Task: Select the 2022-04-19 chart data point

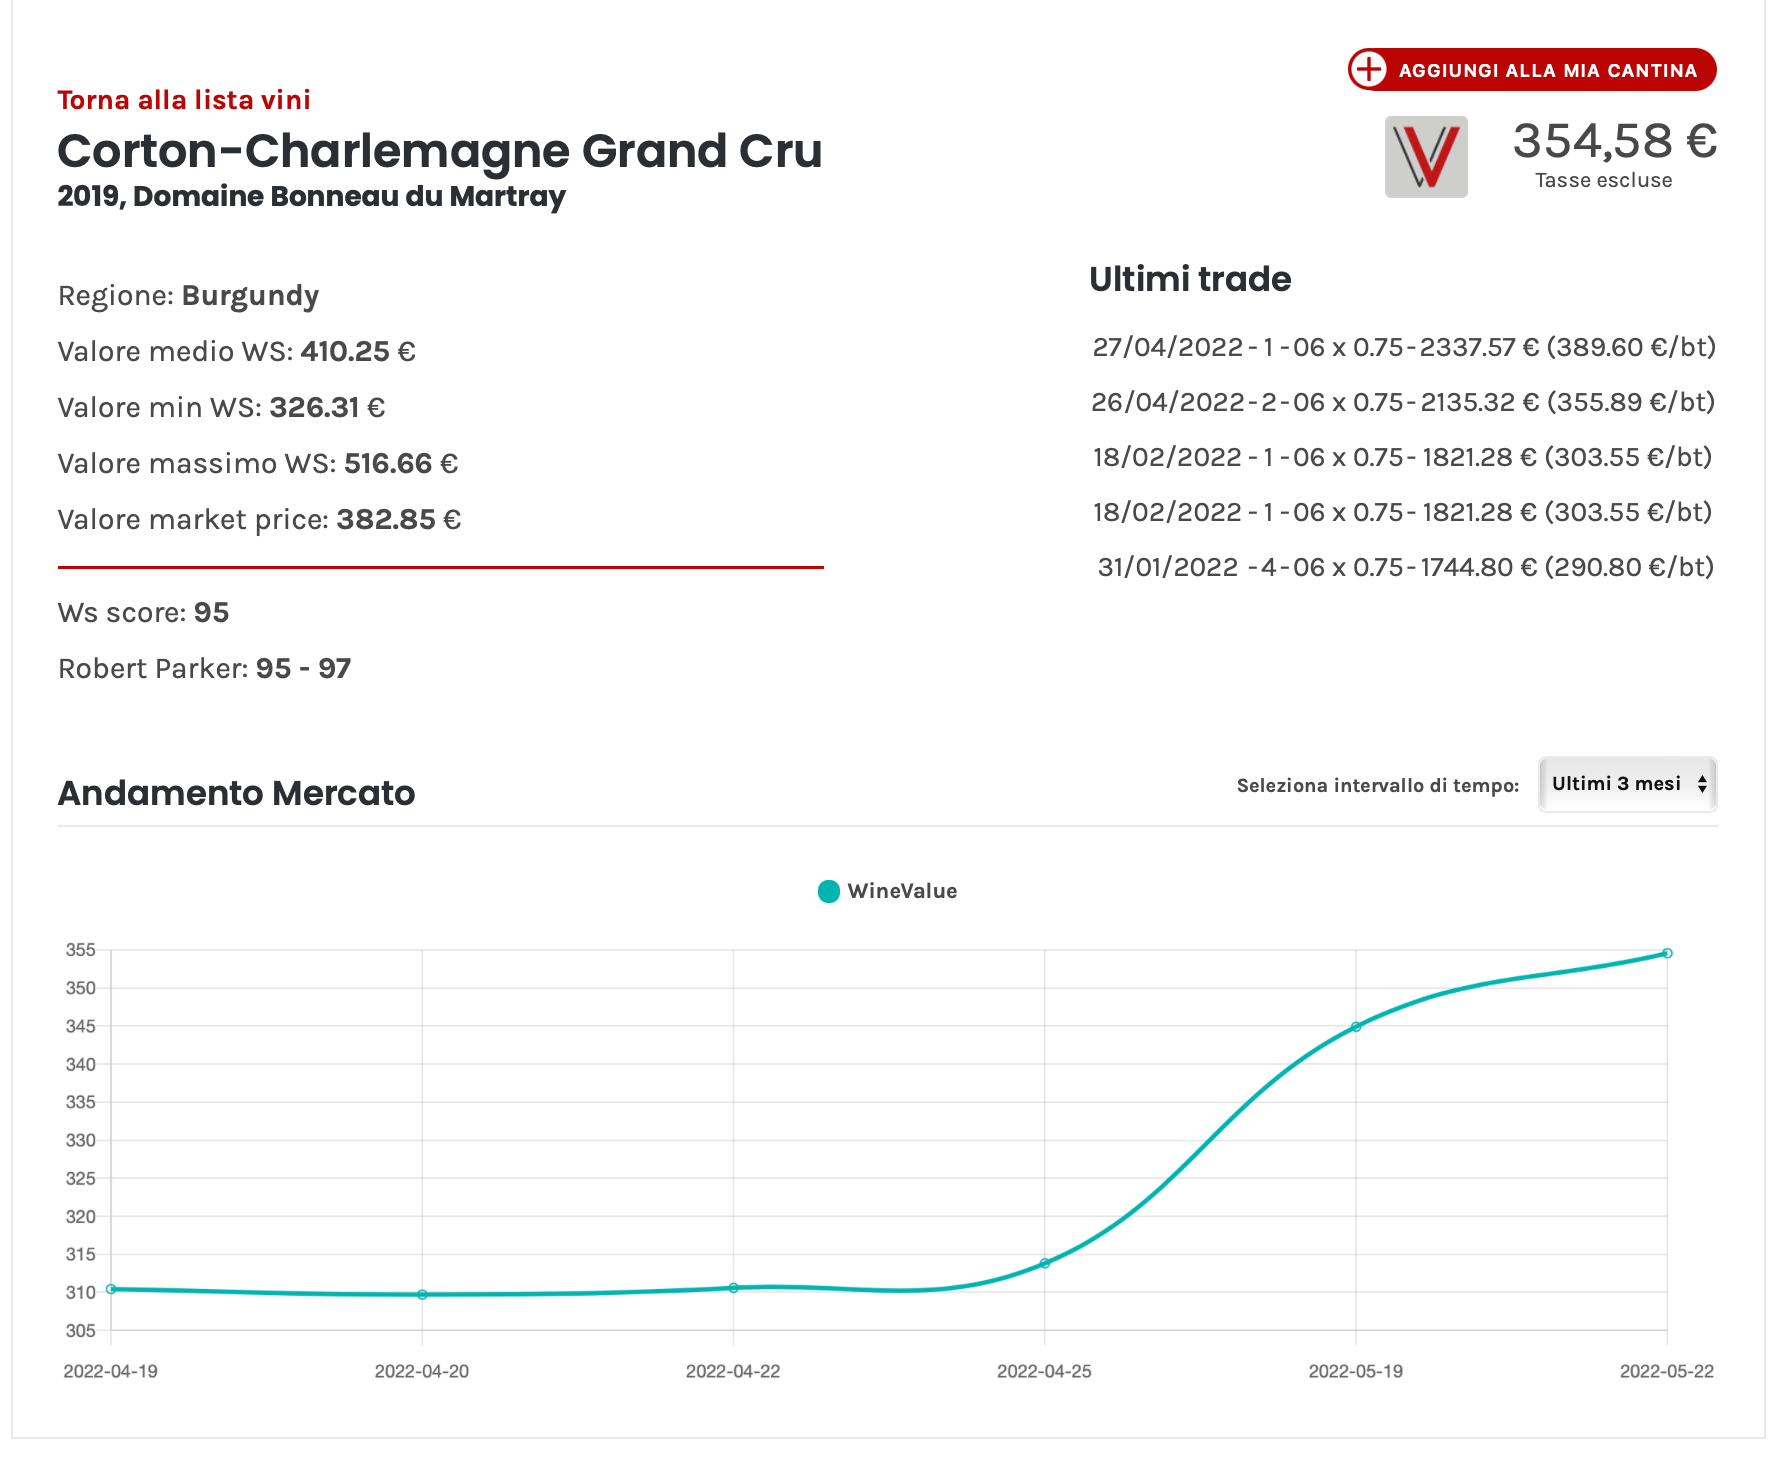Action: 111,1289
